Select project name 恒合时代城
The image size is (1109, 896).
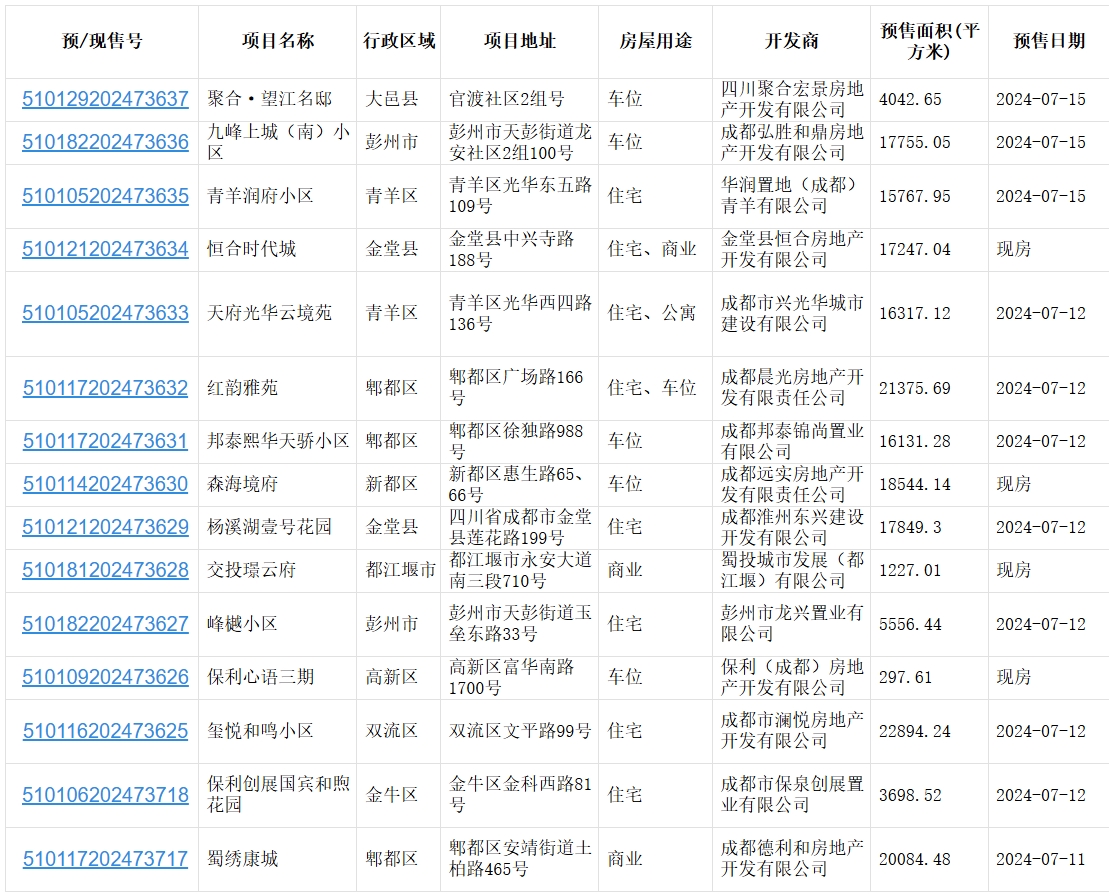(251, 249)
